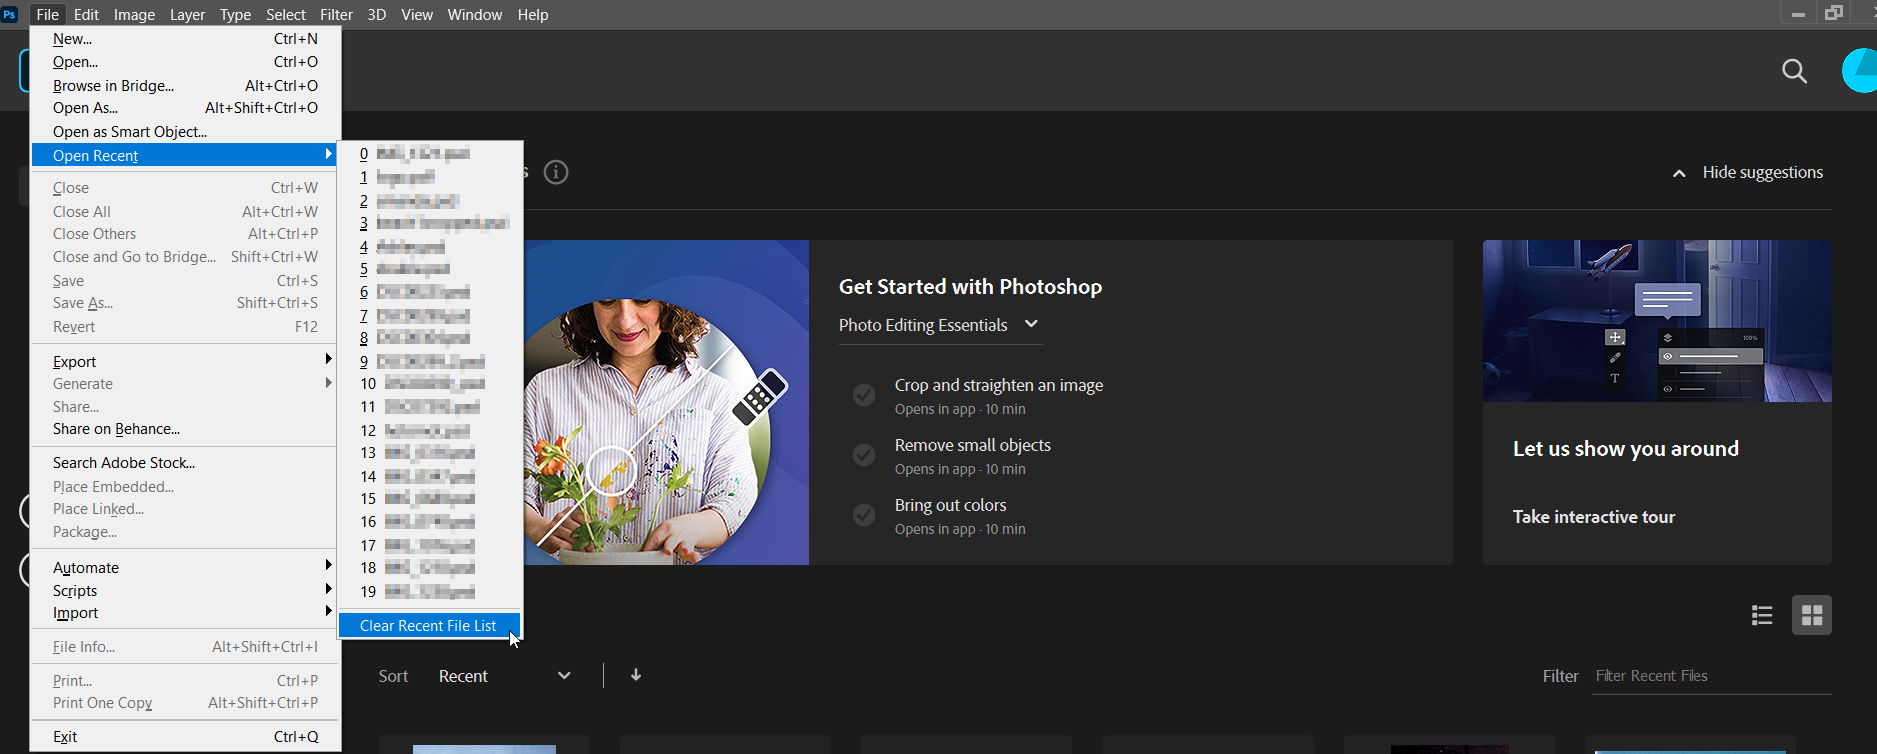This screenshot has width=1877, height=754.
Task: Click Hide suggestions button
Action: point(1762,172)
